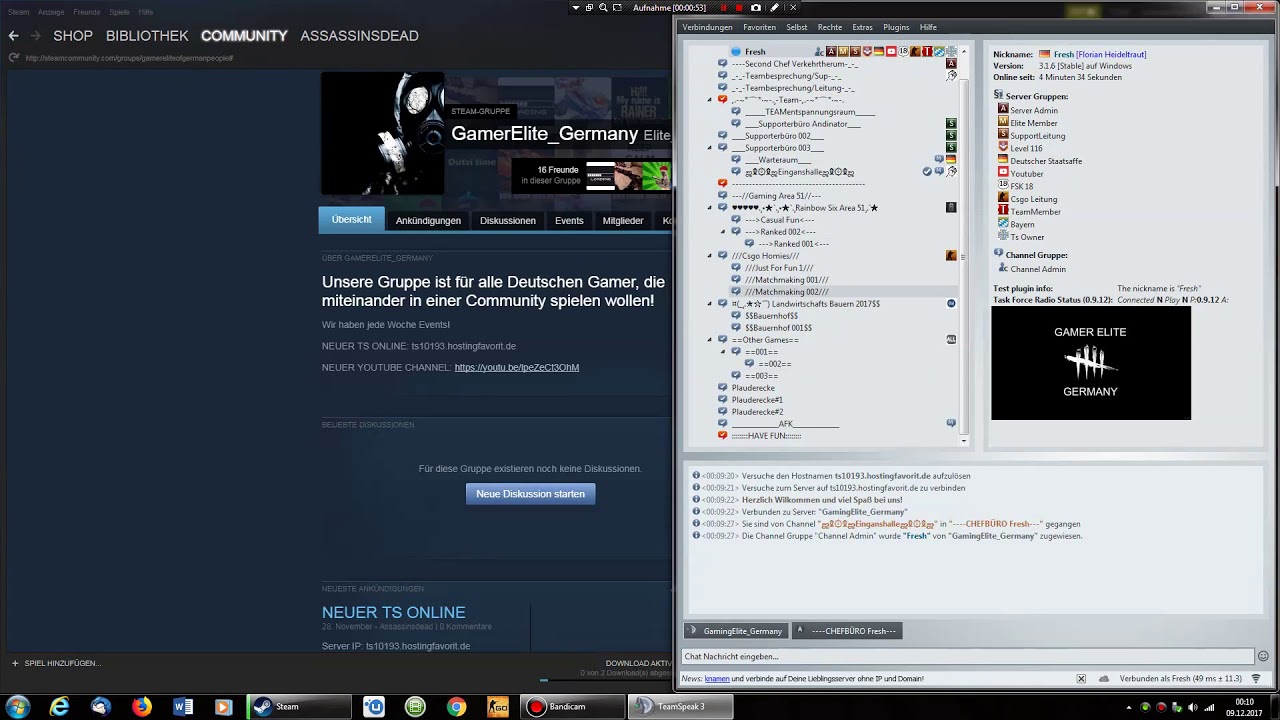Open the Ankündigungen tab in Steam group
Screen dimensions: 1280x720
point(428,220)
